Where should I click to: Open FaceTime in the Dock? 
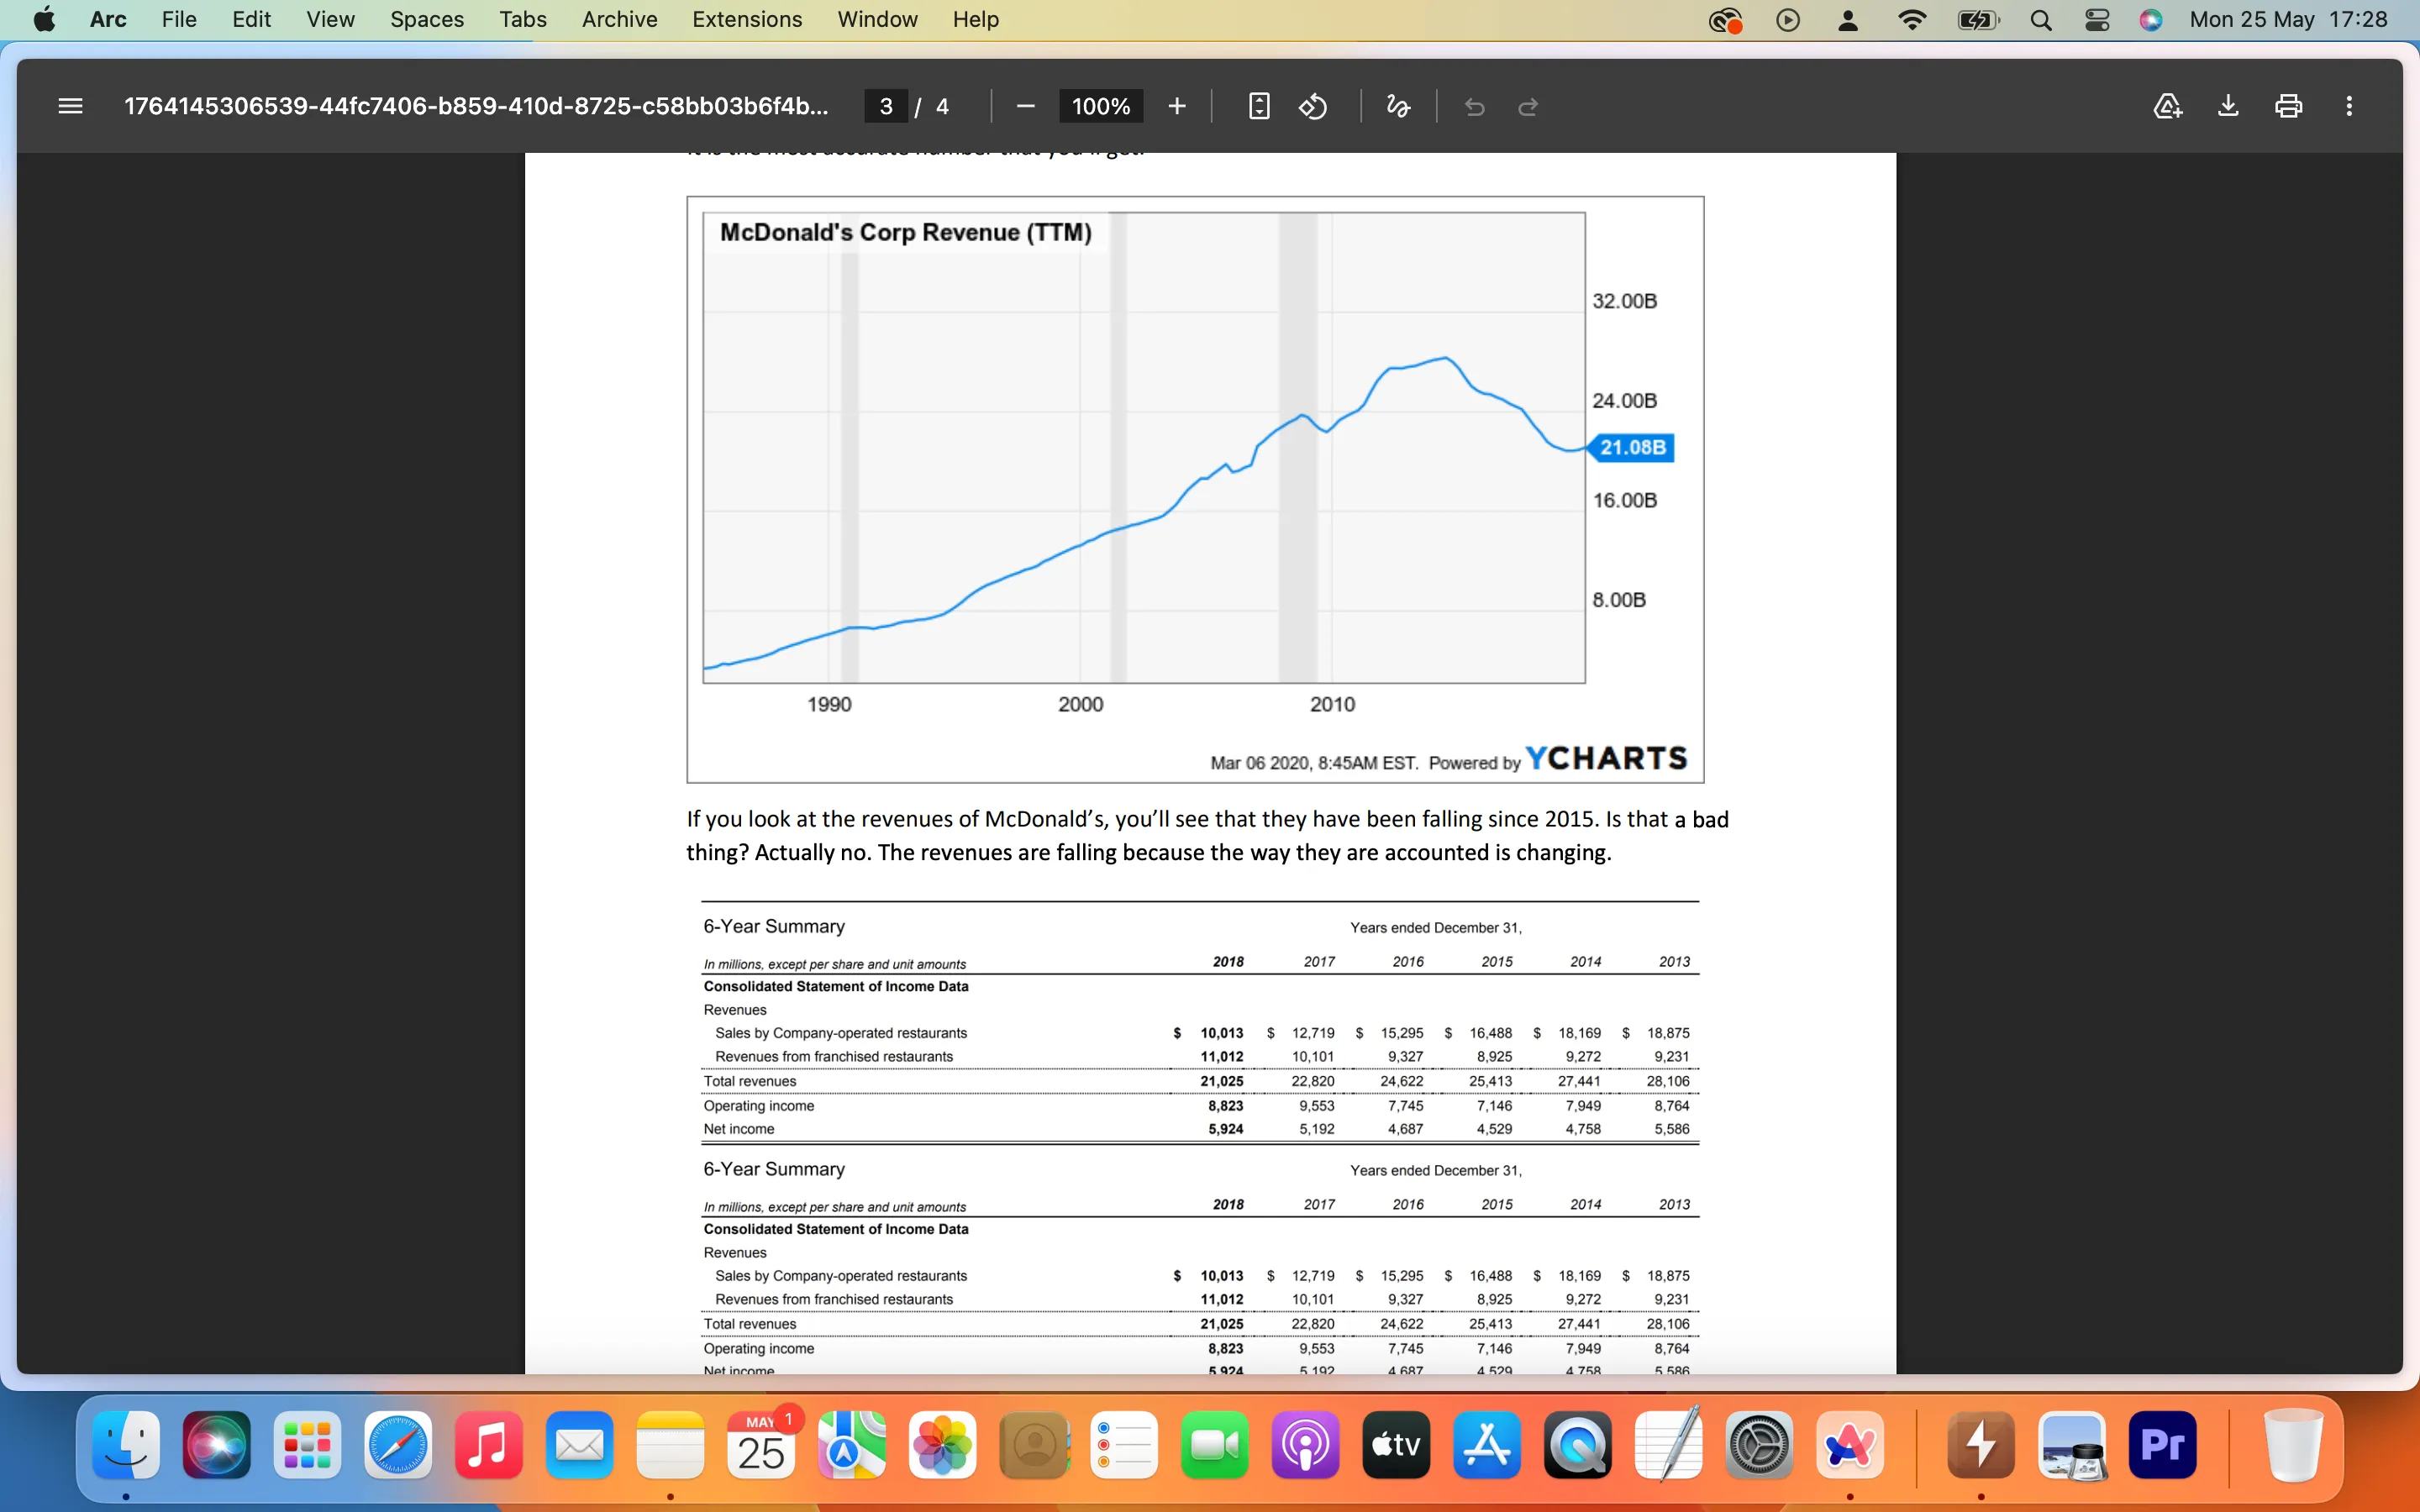coord(1215,1445)
